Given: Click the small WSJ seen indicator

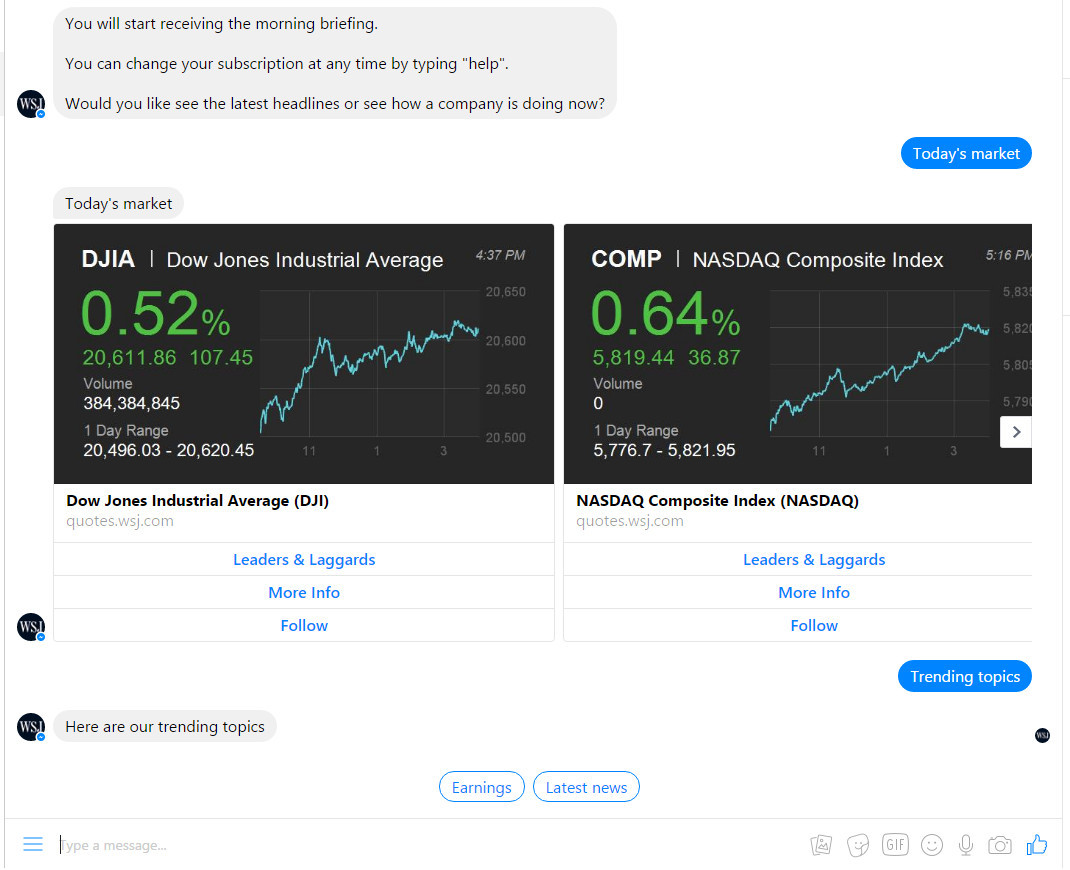Looking at the screenshot, I should pos(1042,735).
